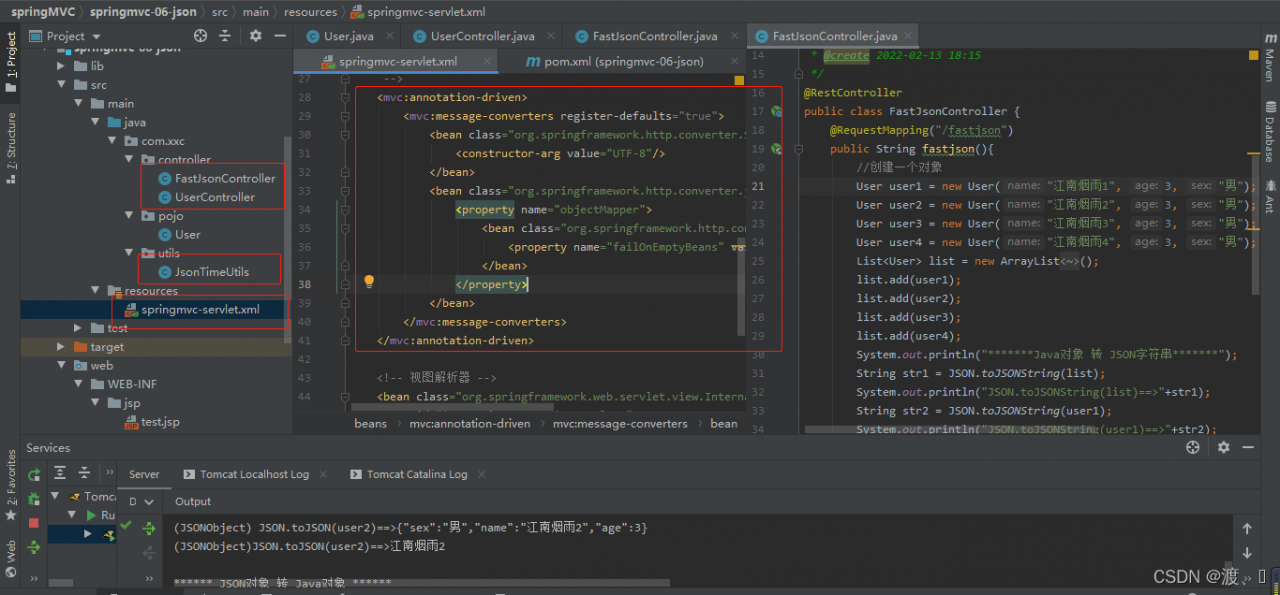The image size is (1280, 595).
Task: Collapse the pojo package node
Action: [129, 216]
